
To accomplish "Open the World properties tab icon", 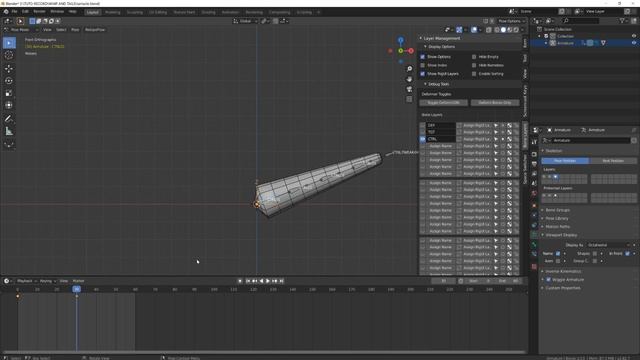I will coord(534,194).
